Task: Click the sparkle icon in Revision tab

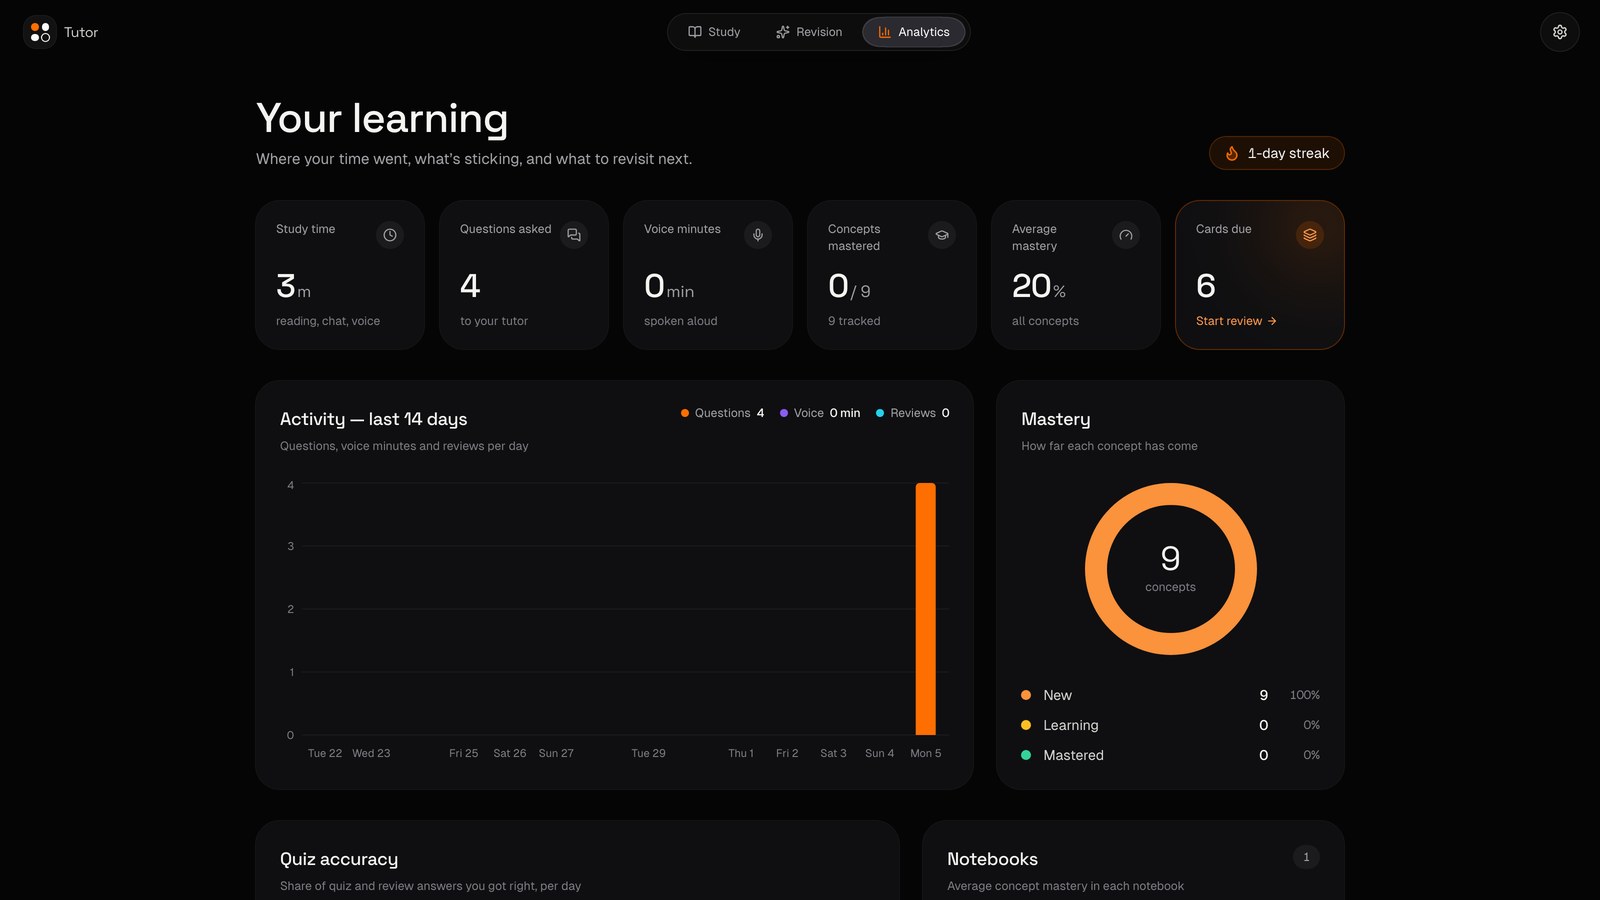Action: tap(783, 32)
